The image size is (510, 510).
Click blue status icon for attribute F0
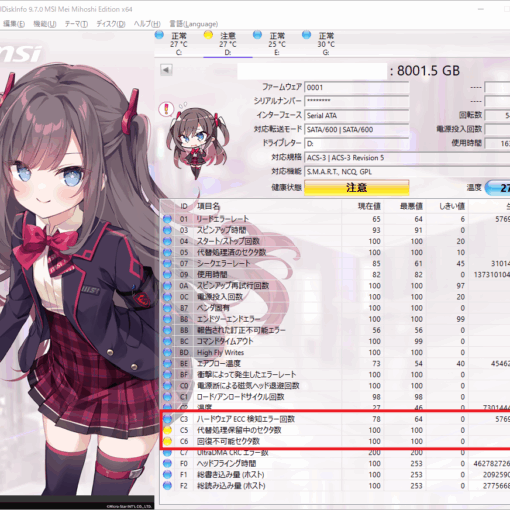point(167,463)
